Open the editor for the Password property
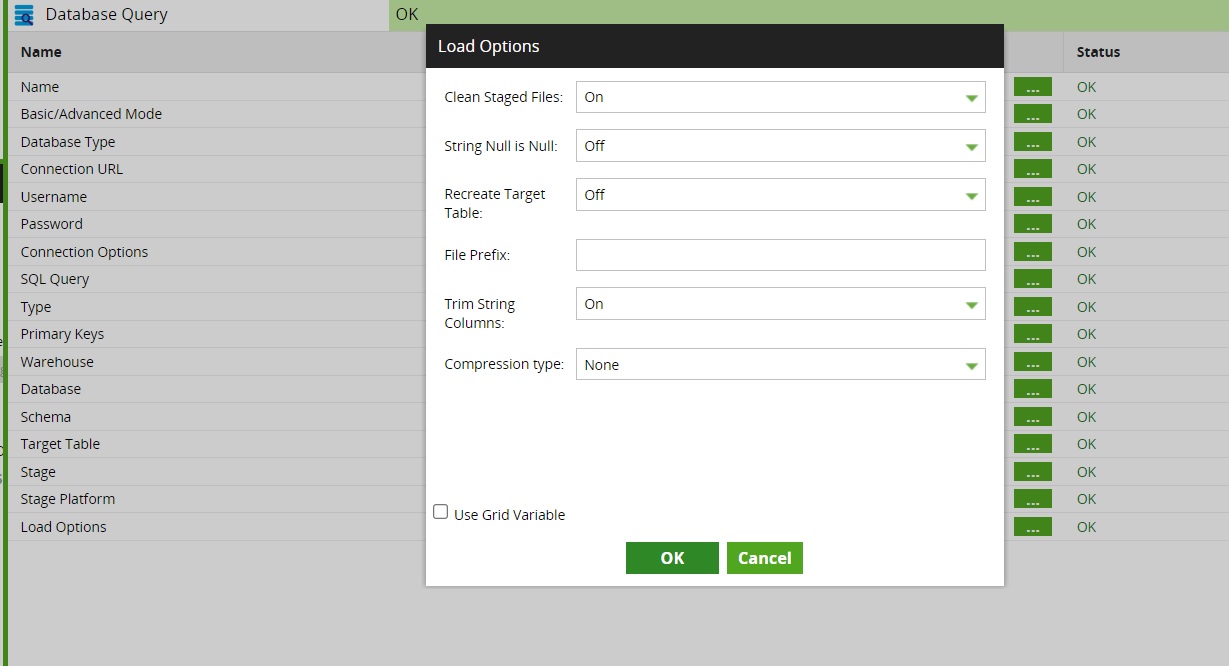Screen dimensions: 1229x666 pos(1033,224)
